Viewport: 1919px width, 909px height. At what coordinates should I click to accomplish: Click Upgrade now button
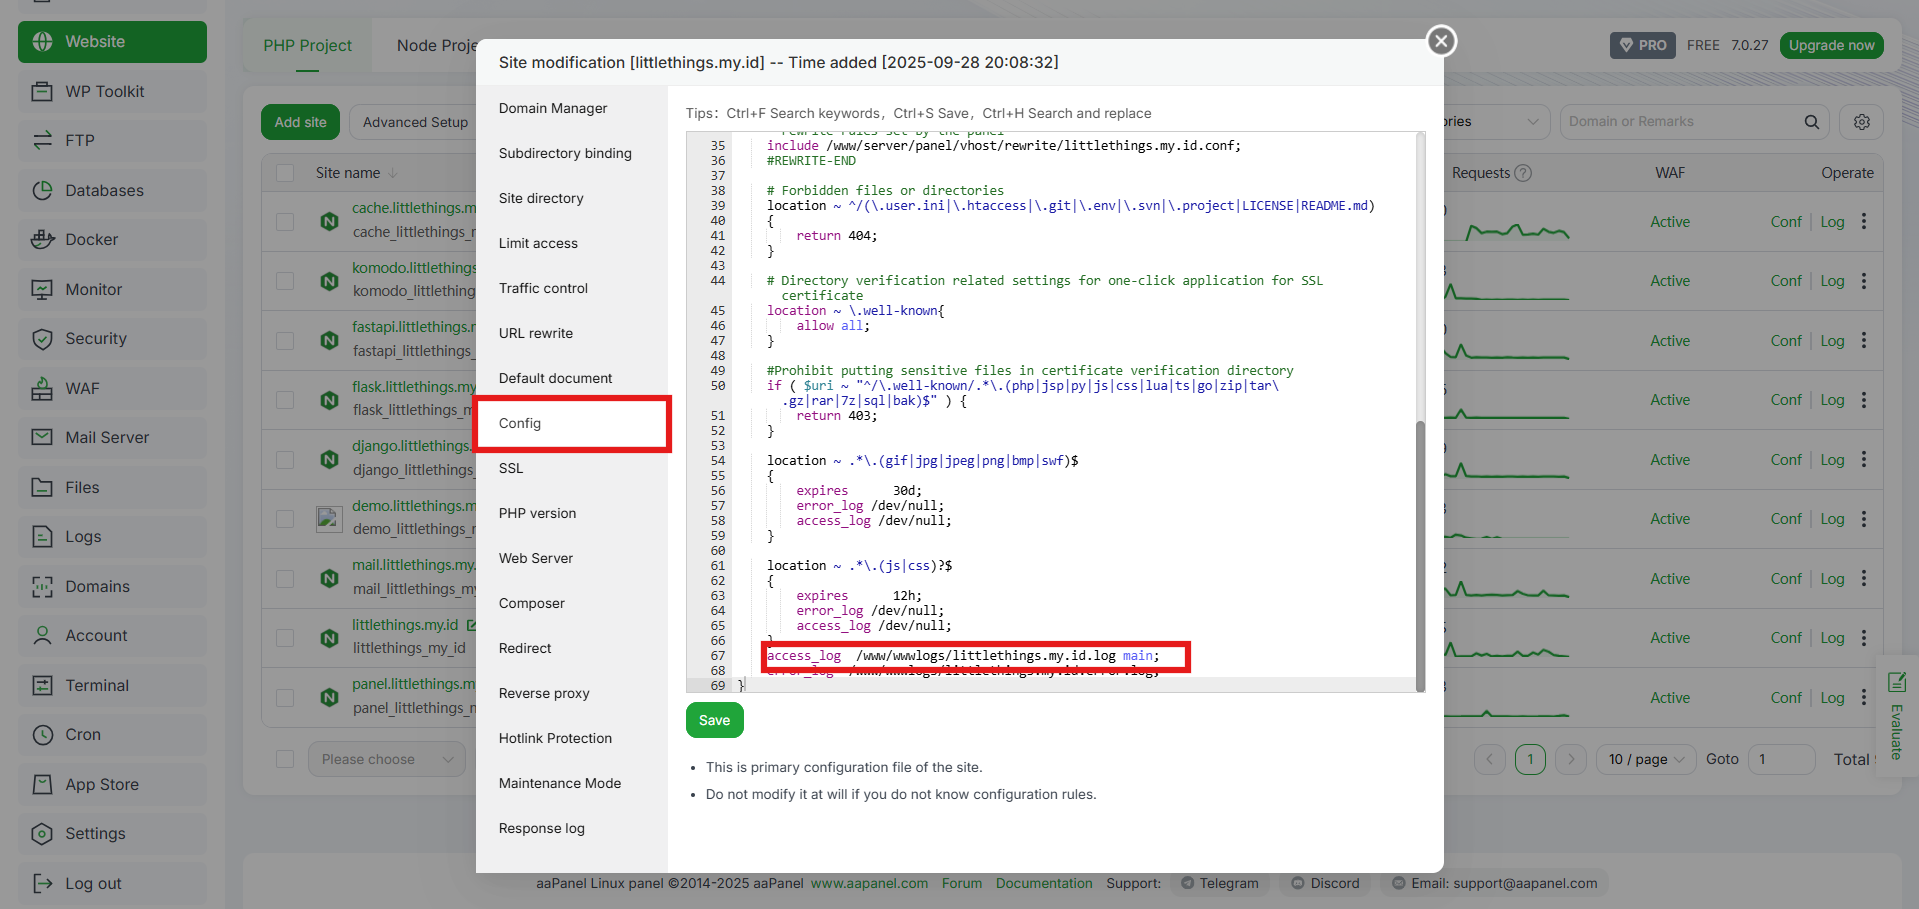click(x=1831, y=45)
